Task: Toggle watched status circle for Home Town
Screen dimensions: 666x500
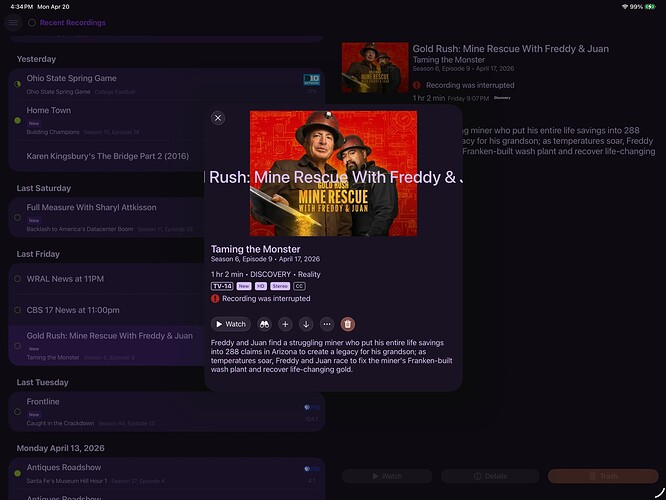Action: pos(17,121)
